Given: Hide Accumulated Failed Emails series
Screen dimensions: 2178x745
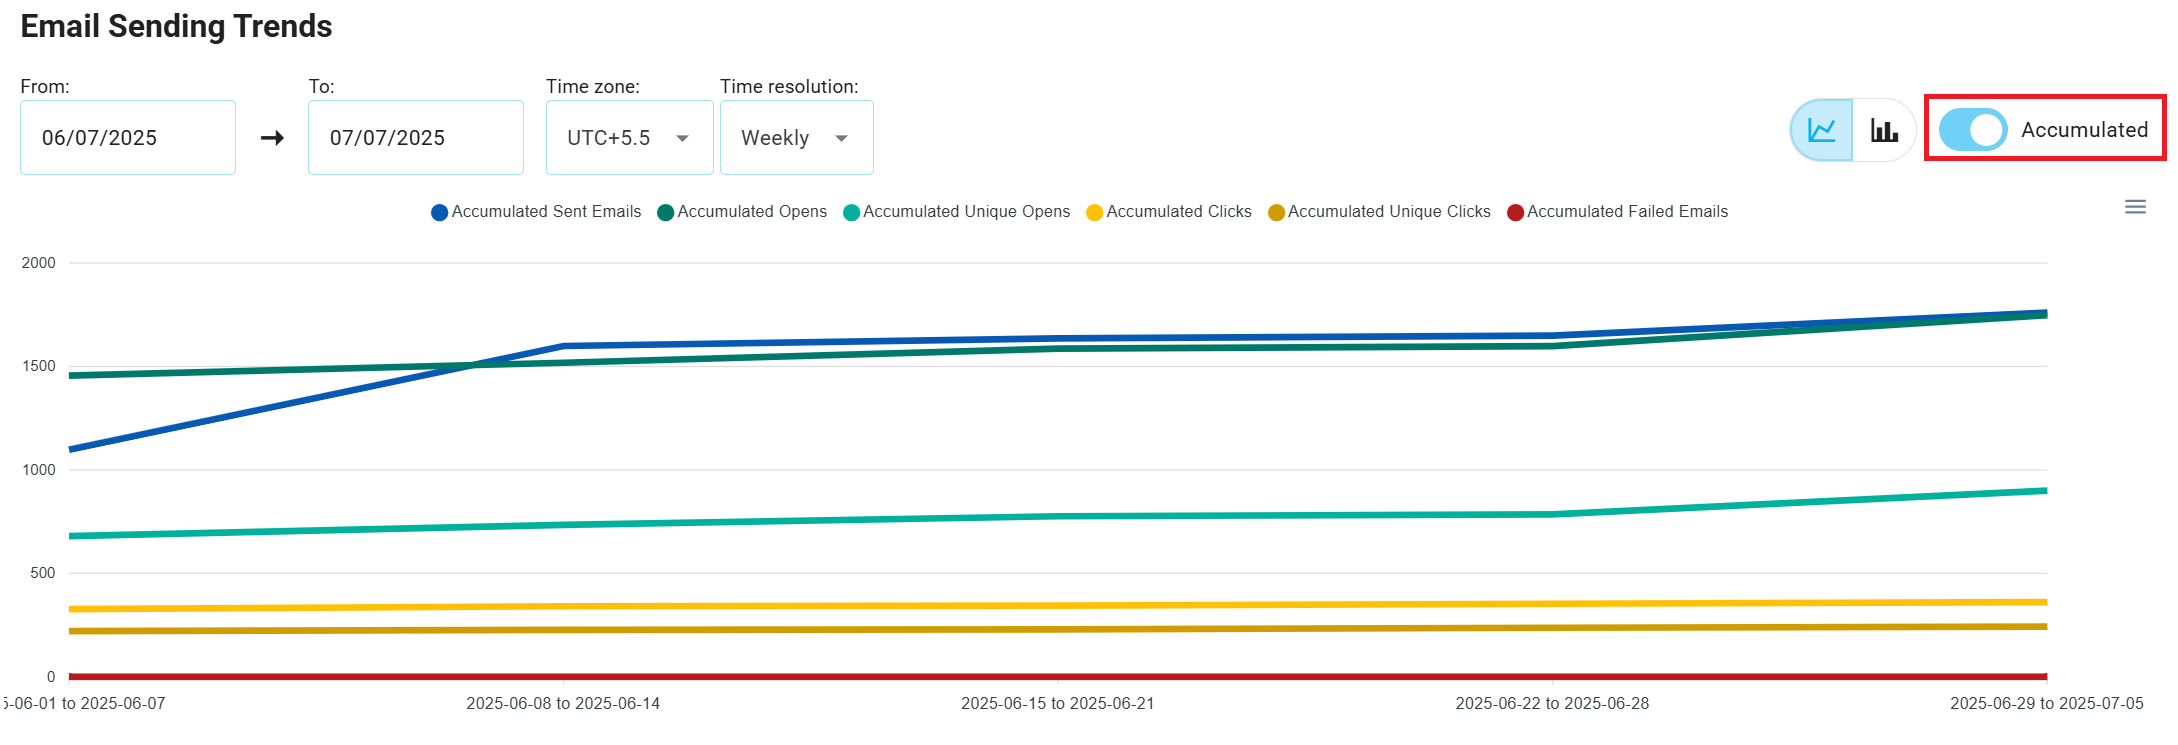Looking at the screenshot, I should click(1627, 212).
